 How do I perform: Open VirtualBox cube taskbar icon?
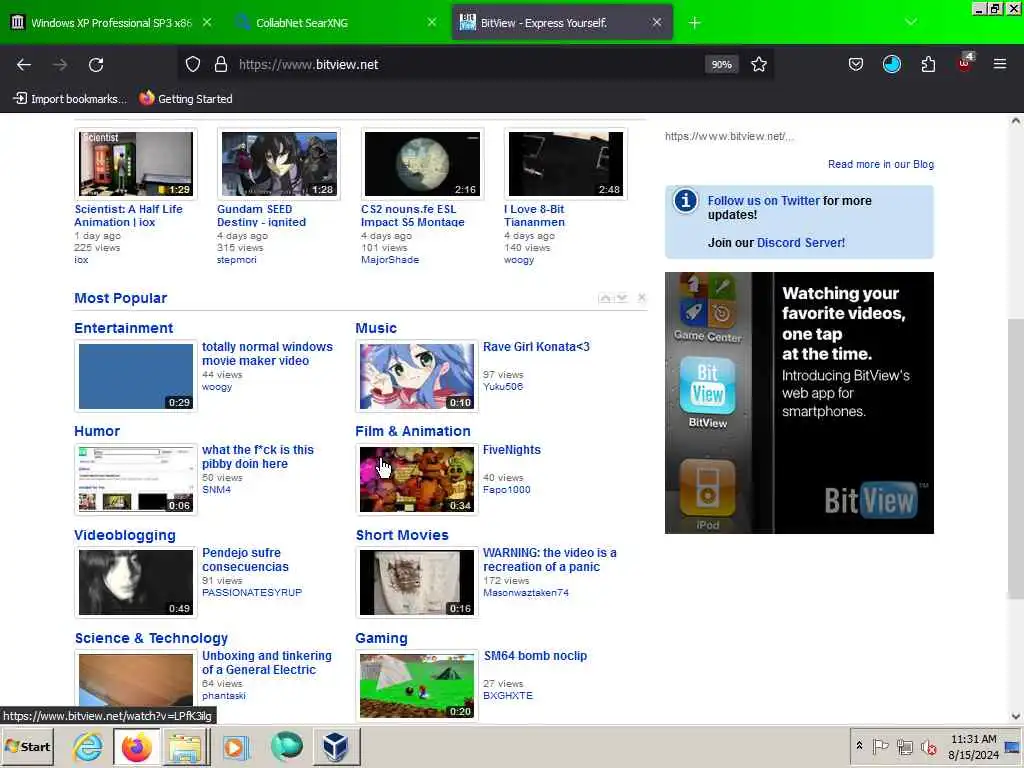335,747
